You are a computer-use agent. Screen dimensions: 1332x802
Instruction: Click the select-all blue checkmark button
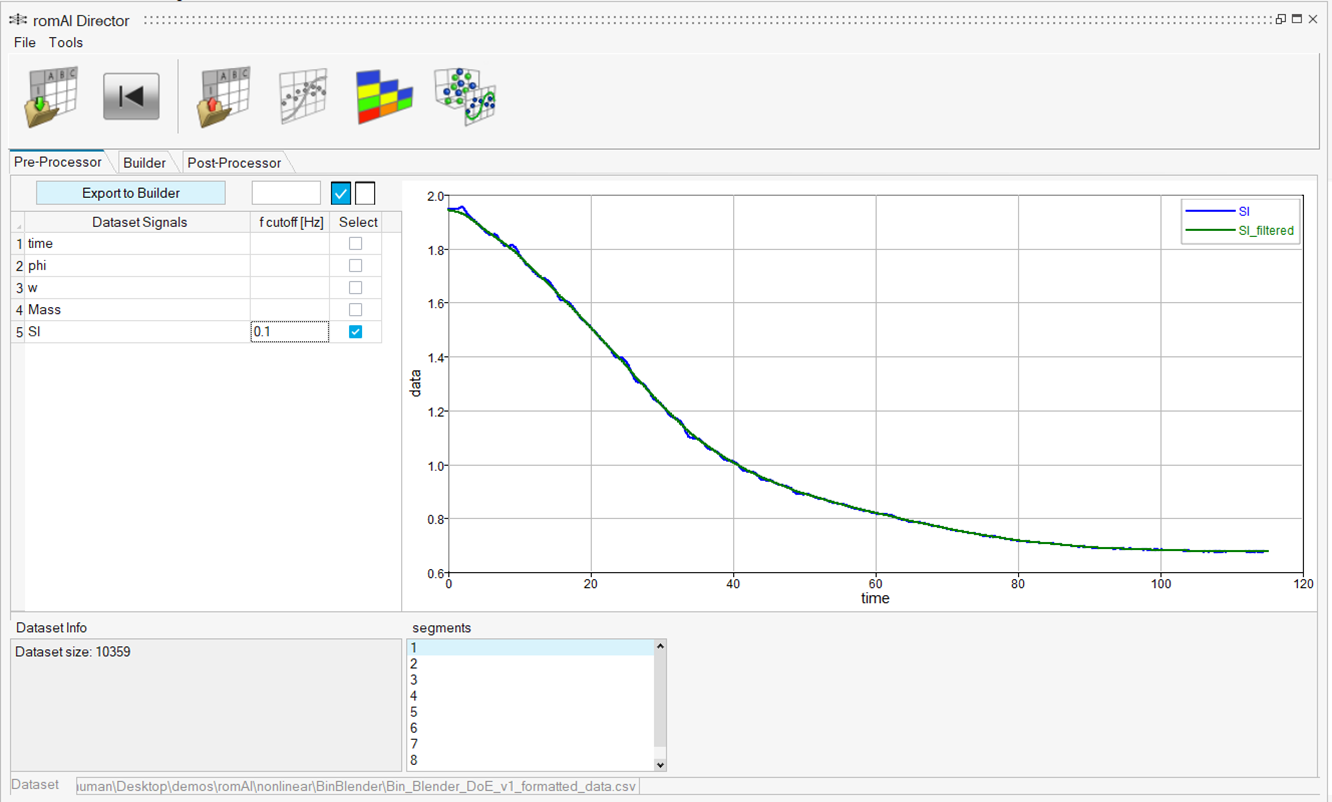341,193
